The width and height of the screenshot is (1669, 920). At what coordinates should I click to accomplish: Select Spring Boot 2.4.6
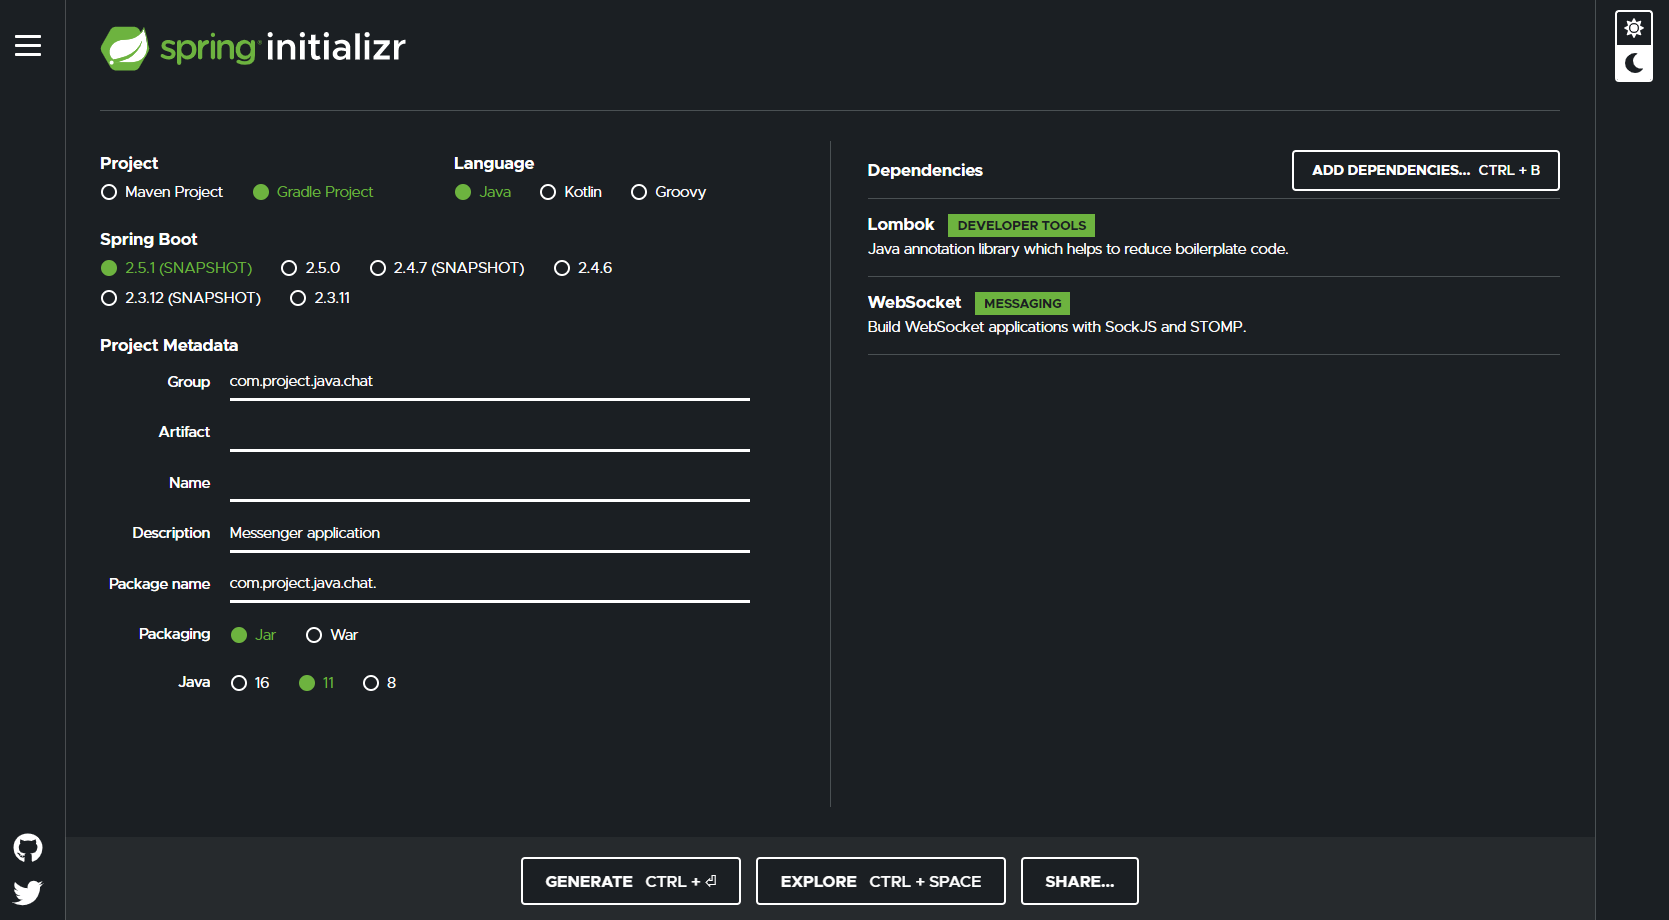[583, 268]
